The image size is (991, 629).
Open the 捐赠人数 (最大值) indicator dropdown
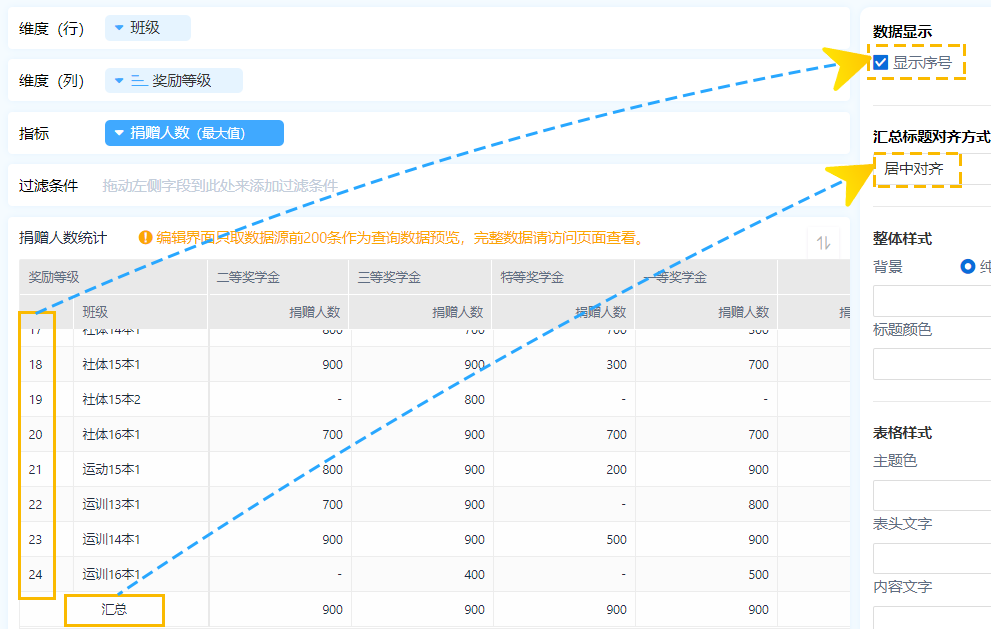tap(194, 133)
